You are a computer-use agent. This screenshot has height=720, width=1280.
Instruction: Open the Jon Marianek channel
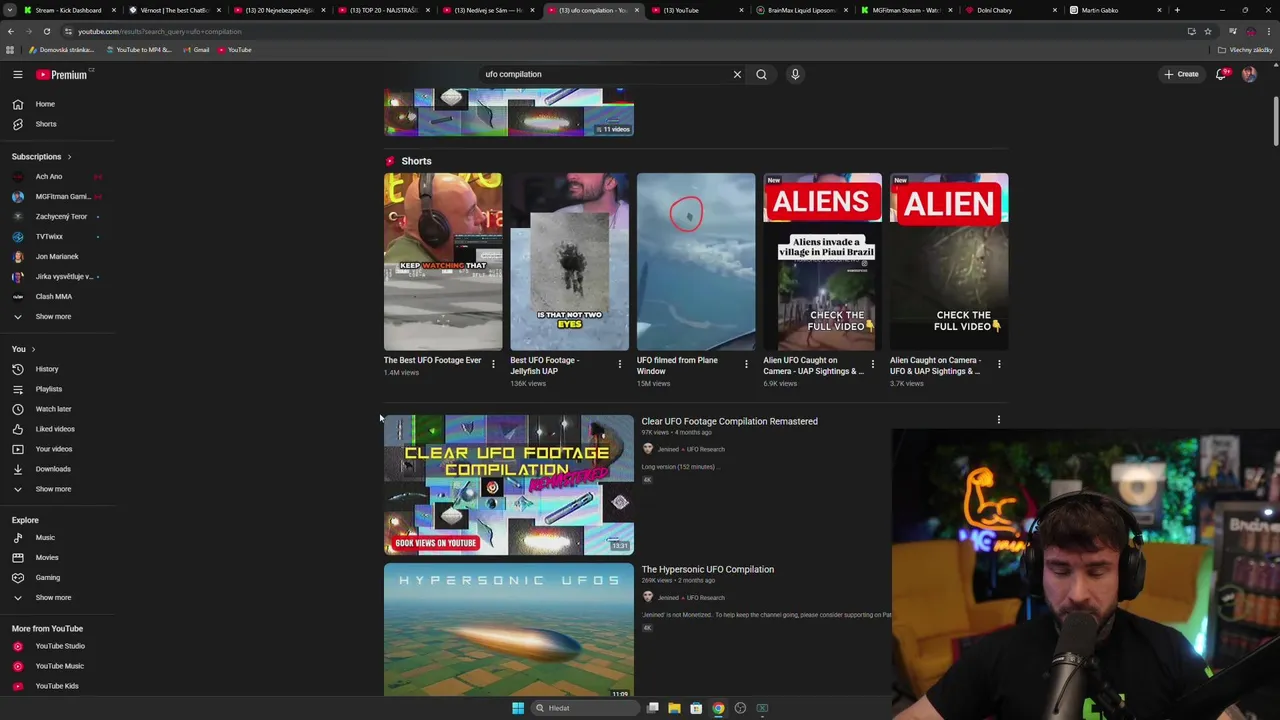click(x=57, y=256)
